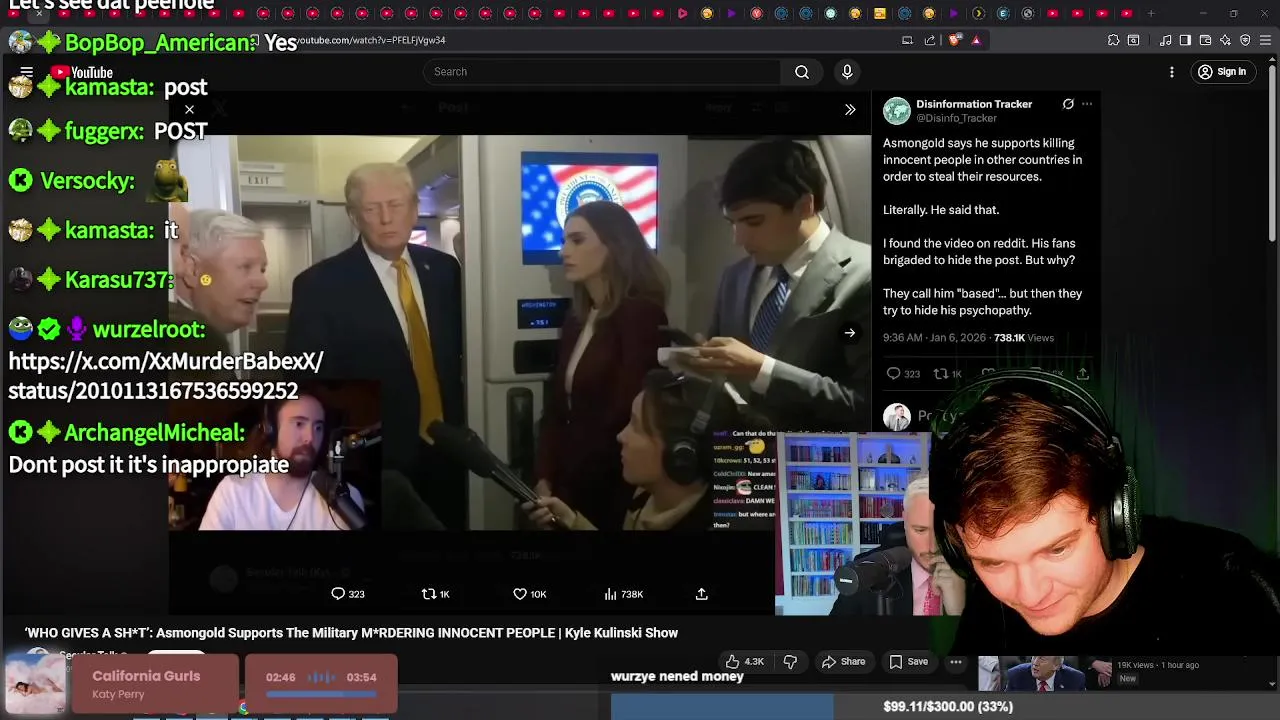Open the YouTube guide hamburger menu
This screenshot has width=1280, height=720.
(x=27, y=72)
